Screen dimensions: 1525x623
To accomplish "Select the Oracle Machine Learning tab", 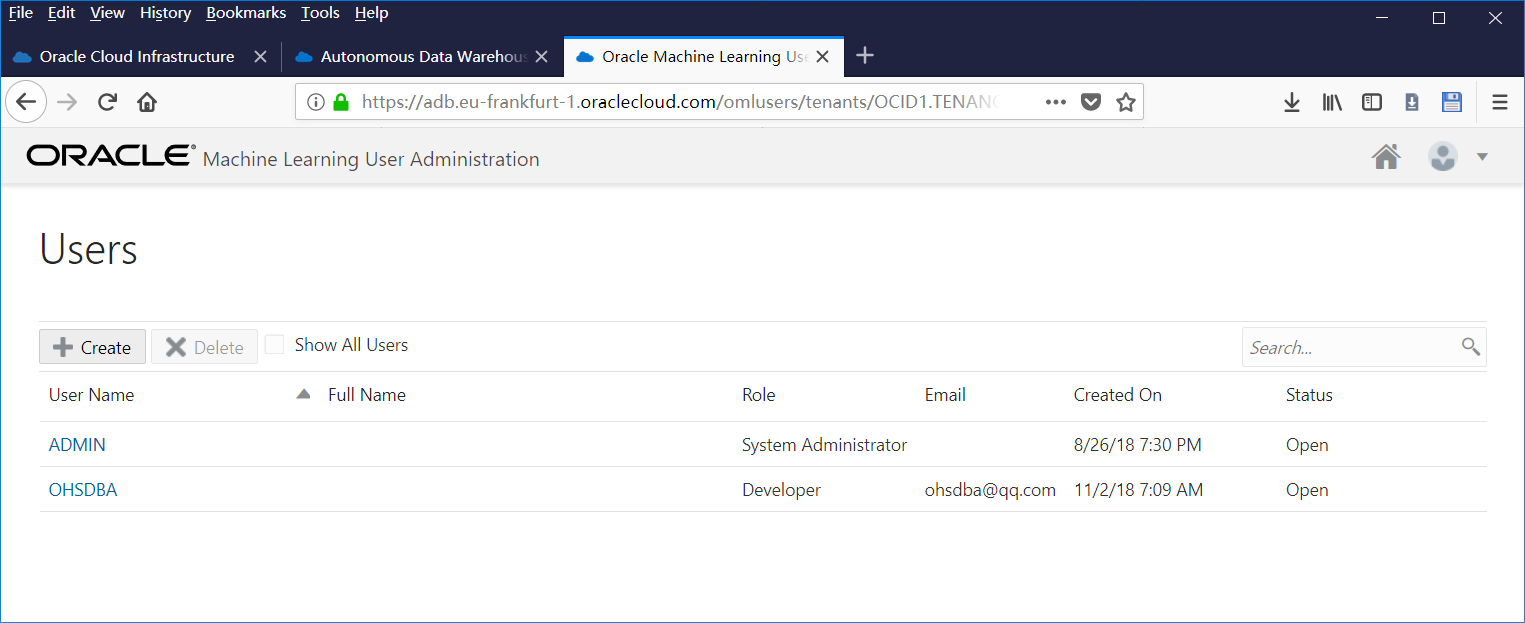I will pos(705,57).
